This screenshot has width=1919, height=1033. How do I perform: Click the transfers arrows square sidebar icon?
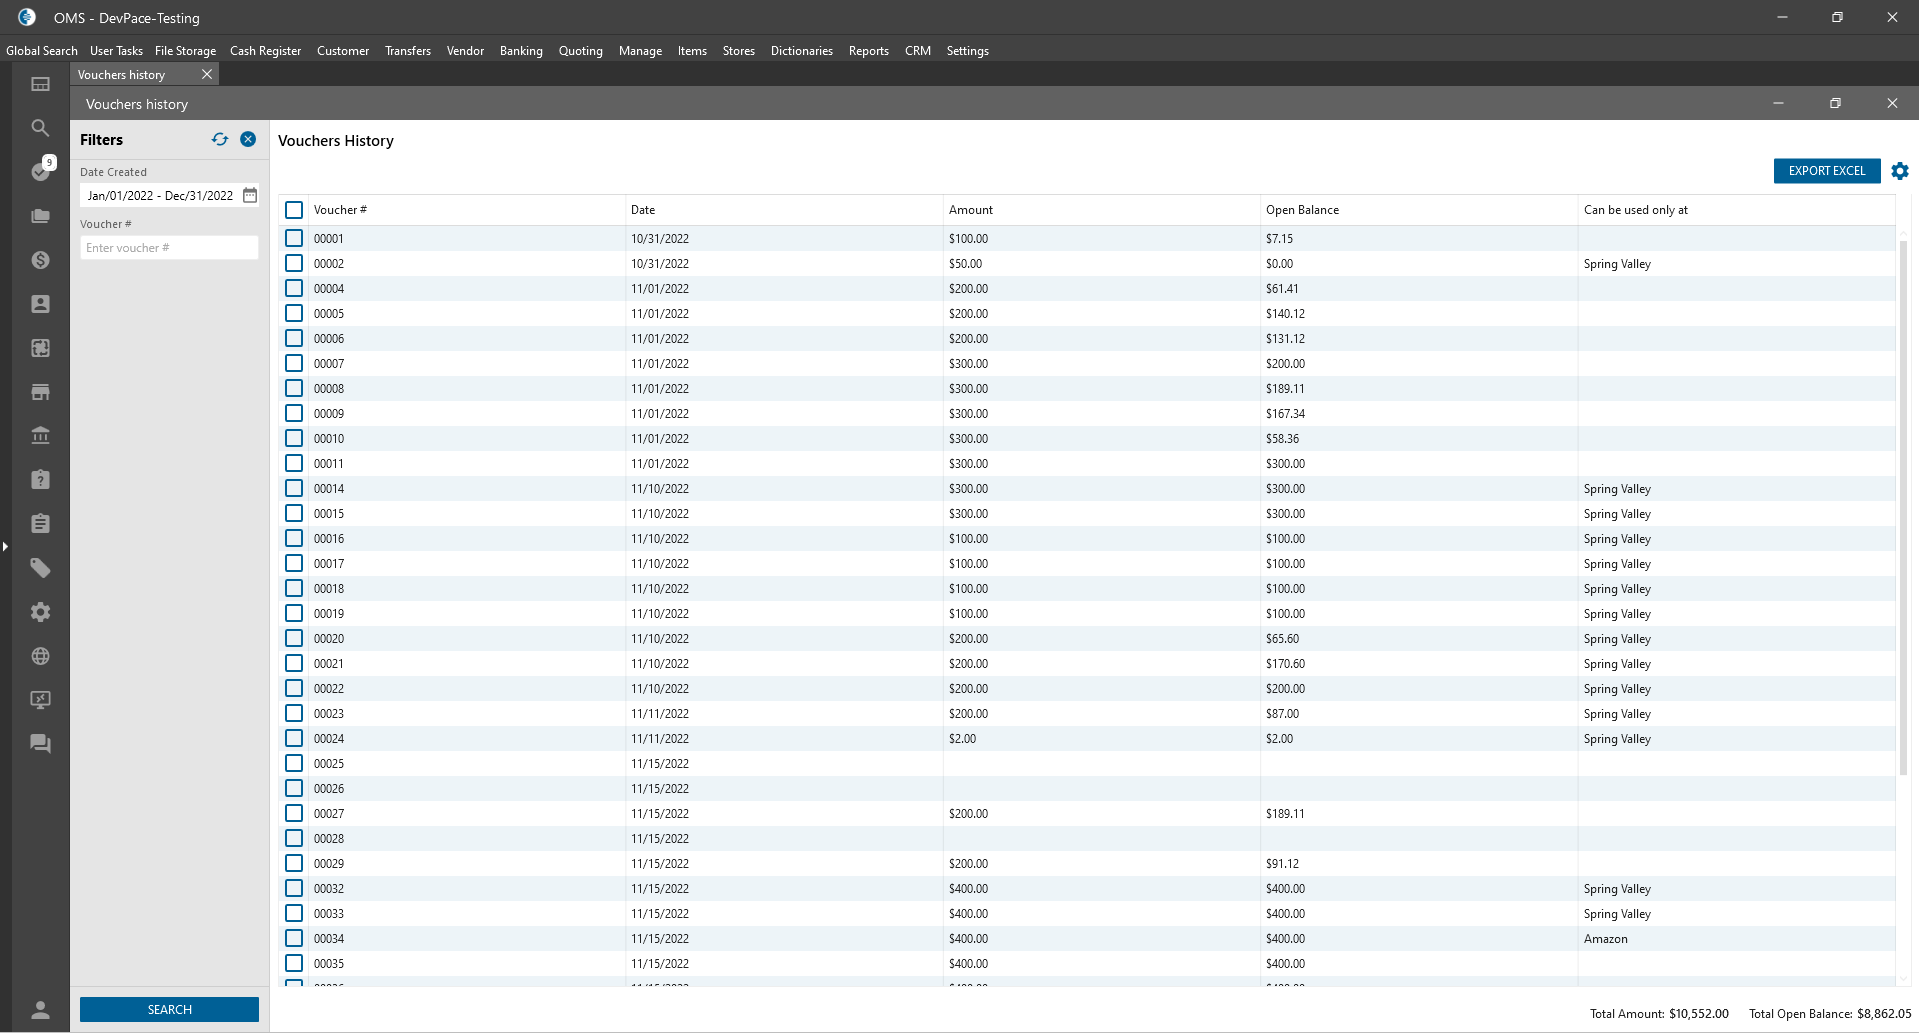(x=40, y=348)
